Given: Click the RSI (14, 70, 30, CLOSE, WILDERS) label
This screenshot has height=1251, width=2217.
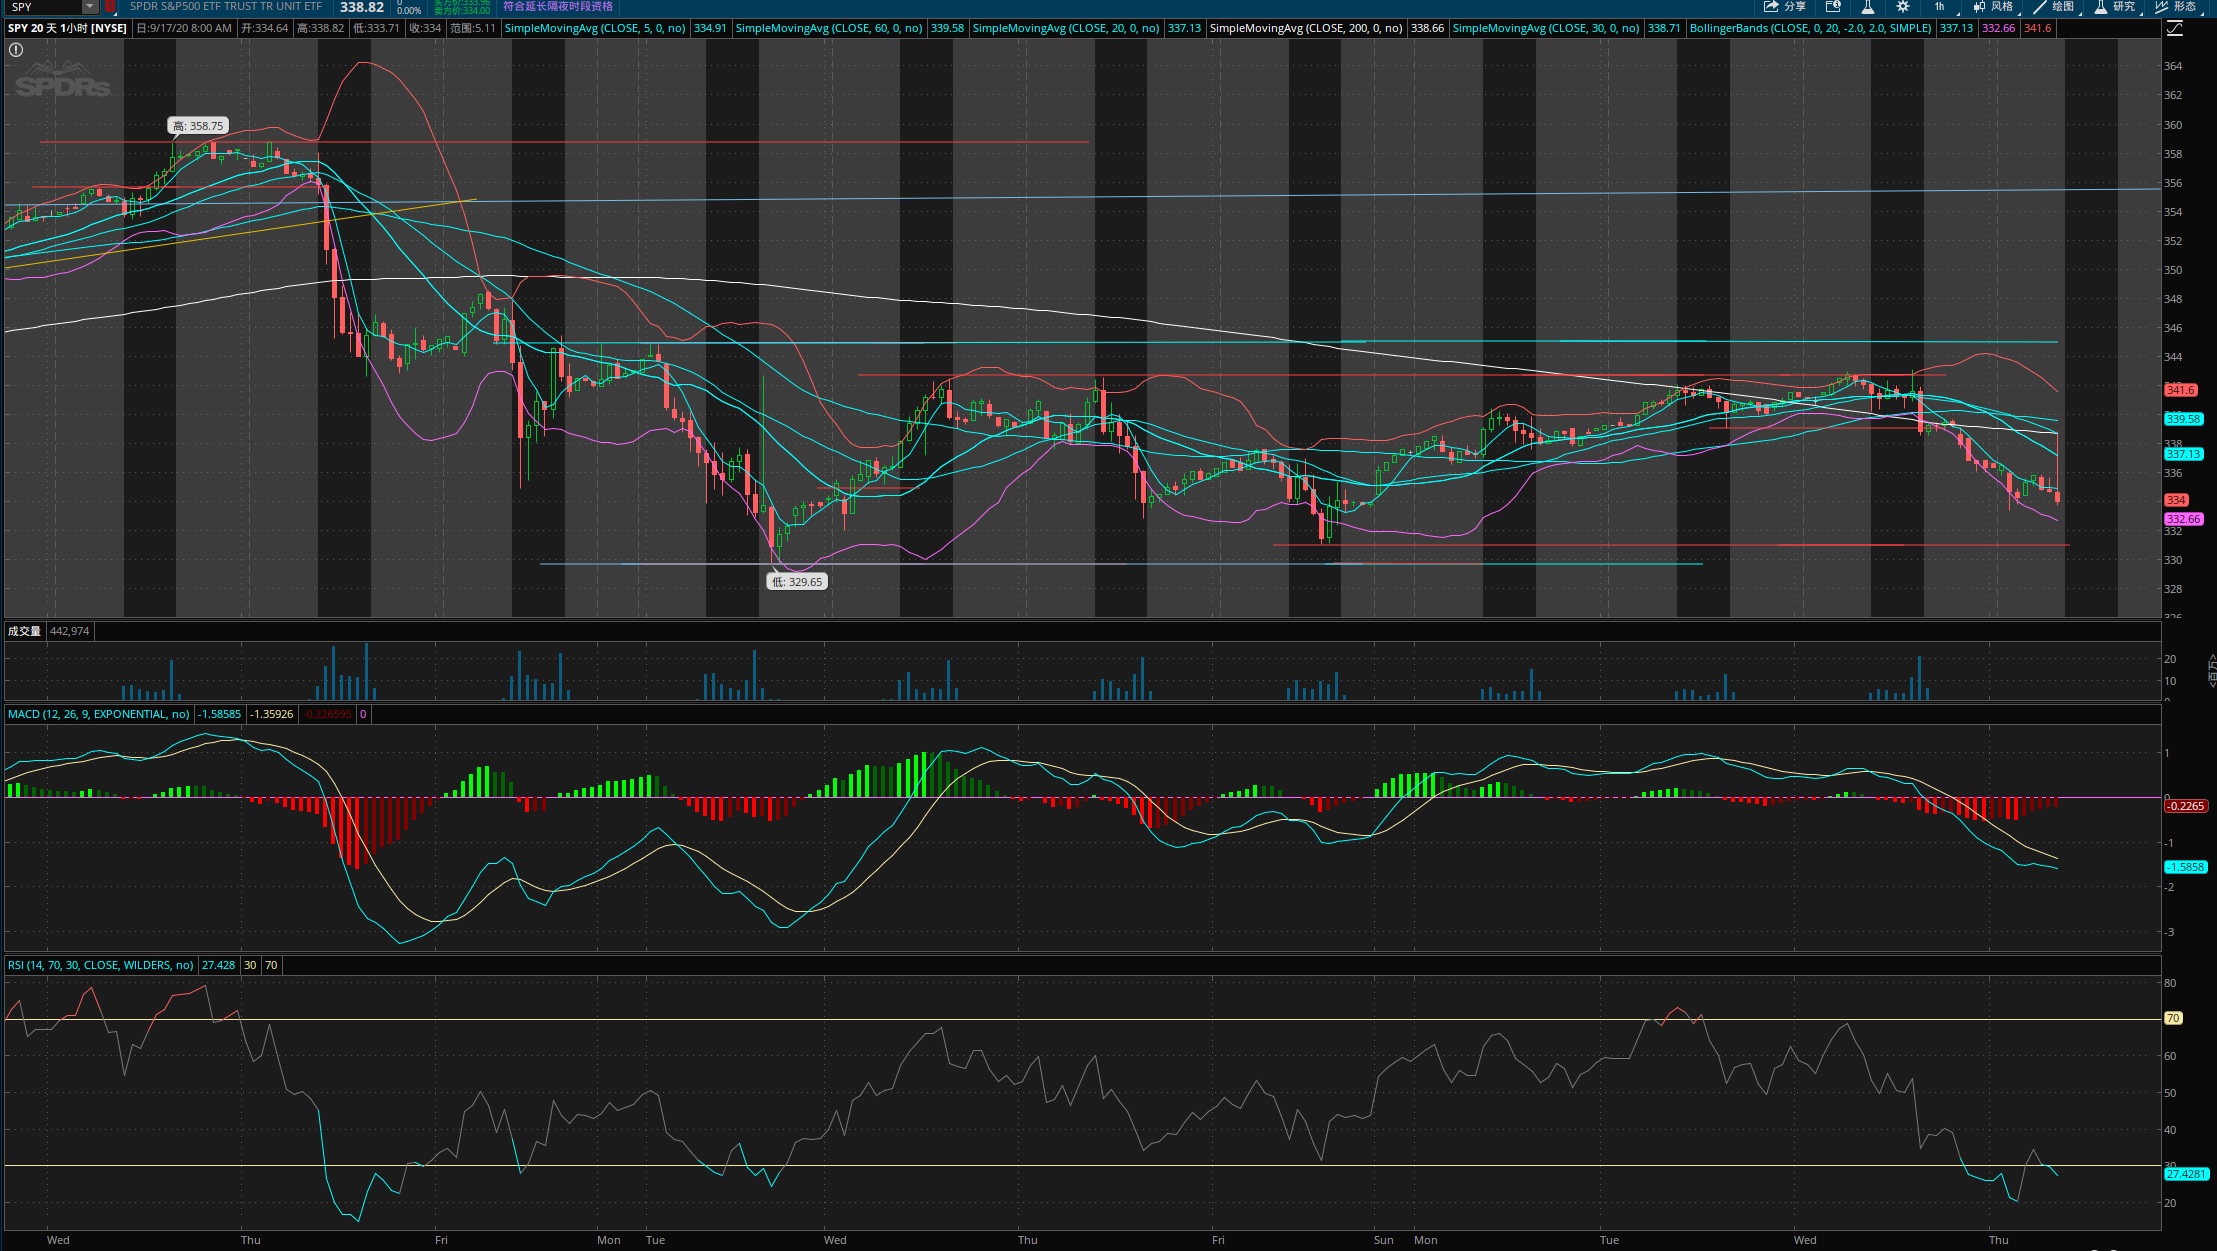Looking at the screenshot, I should pyautogui.click(x=101, y=965).
